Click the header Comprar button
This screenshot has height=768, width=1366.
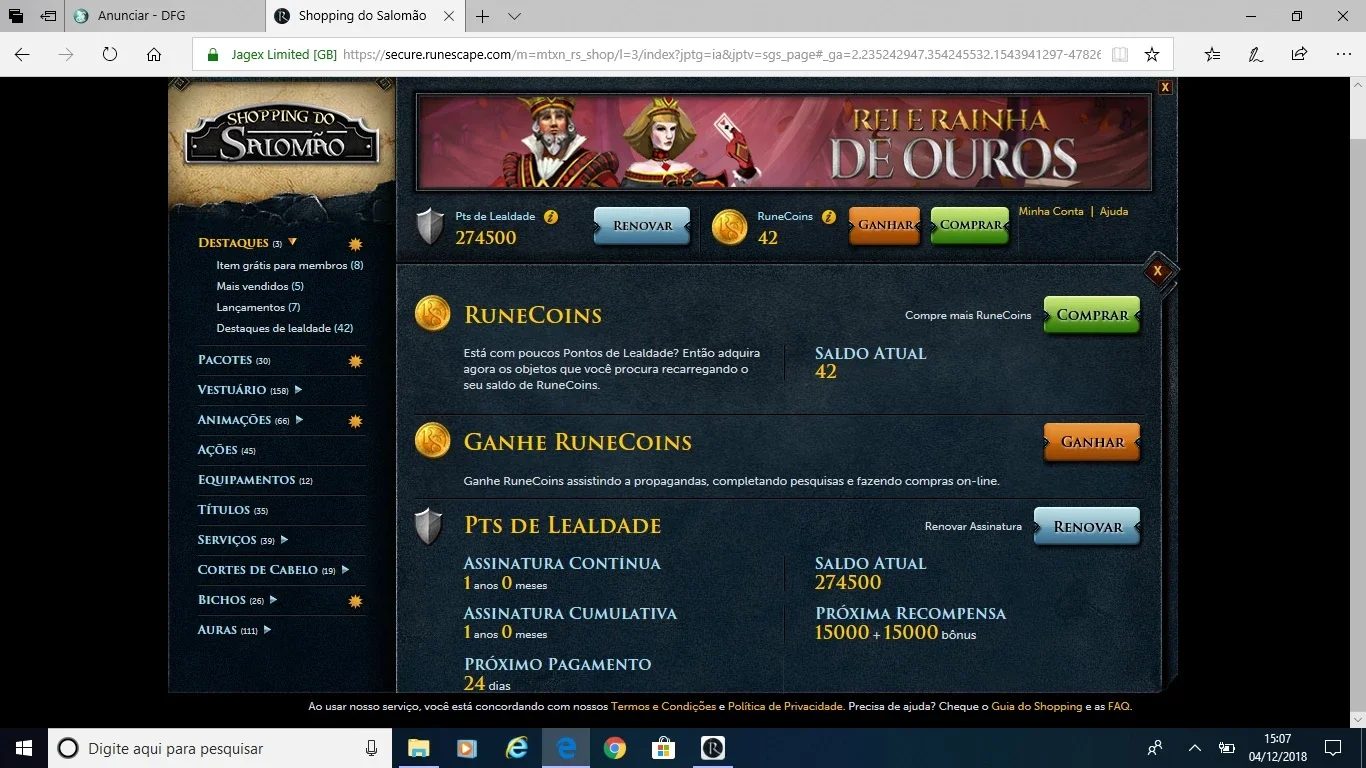pos(970,226)
